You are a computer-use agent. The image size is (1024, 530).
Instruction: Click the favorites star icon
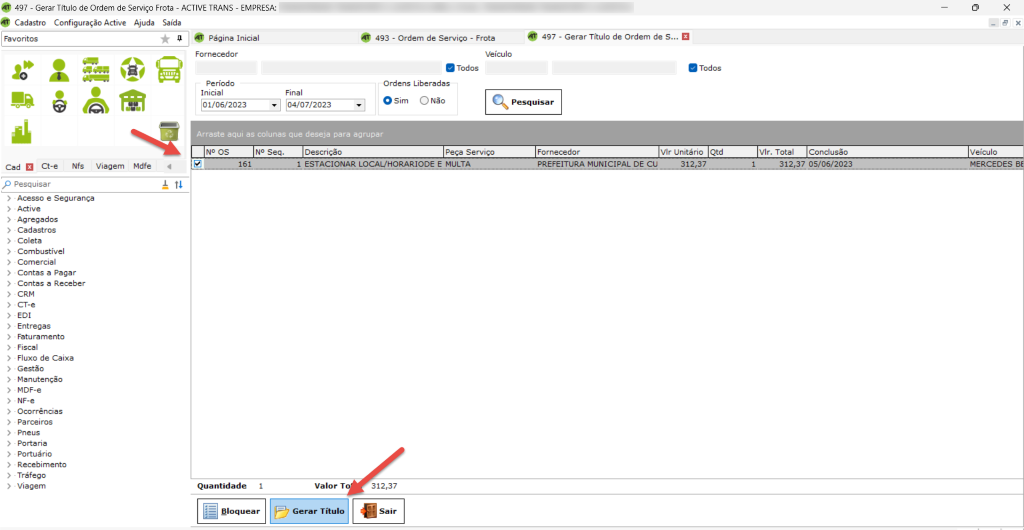click(x=165, y=39)
